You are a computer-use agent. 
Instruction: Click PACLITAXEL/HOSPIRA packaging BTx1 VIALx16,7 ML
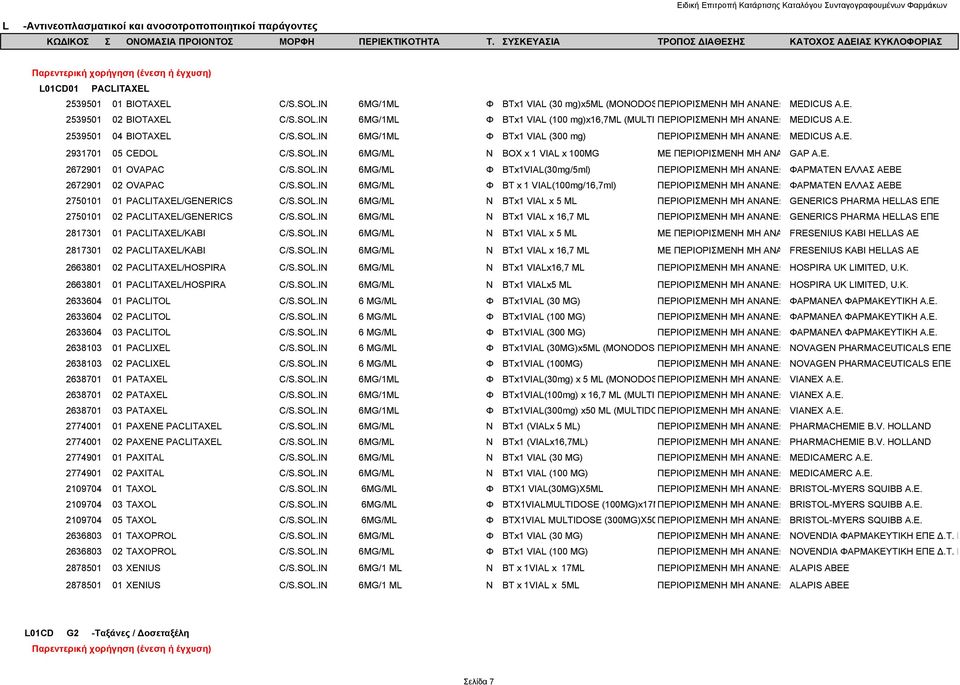coord(543,268)
